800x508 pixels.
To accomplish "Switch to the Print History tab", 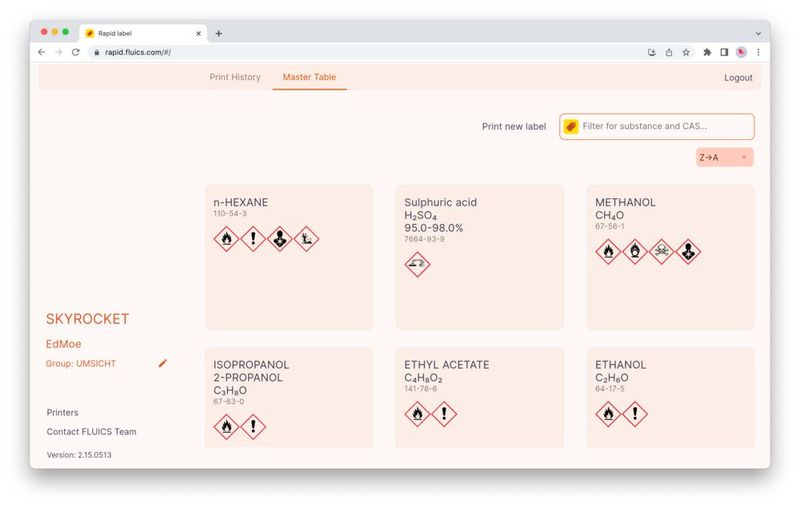I will (x=235, y=77).
